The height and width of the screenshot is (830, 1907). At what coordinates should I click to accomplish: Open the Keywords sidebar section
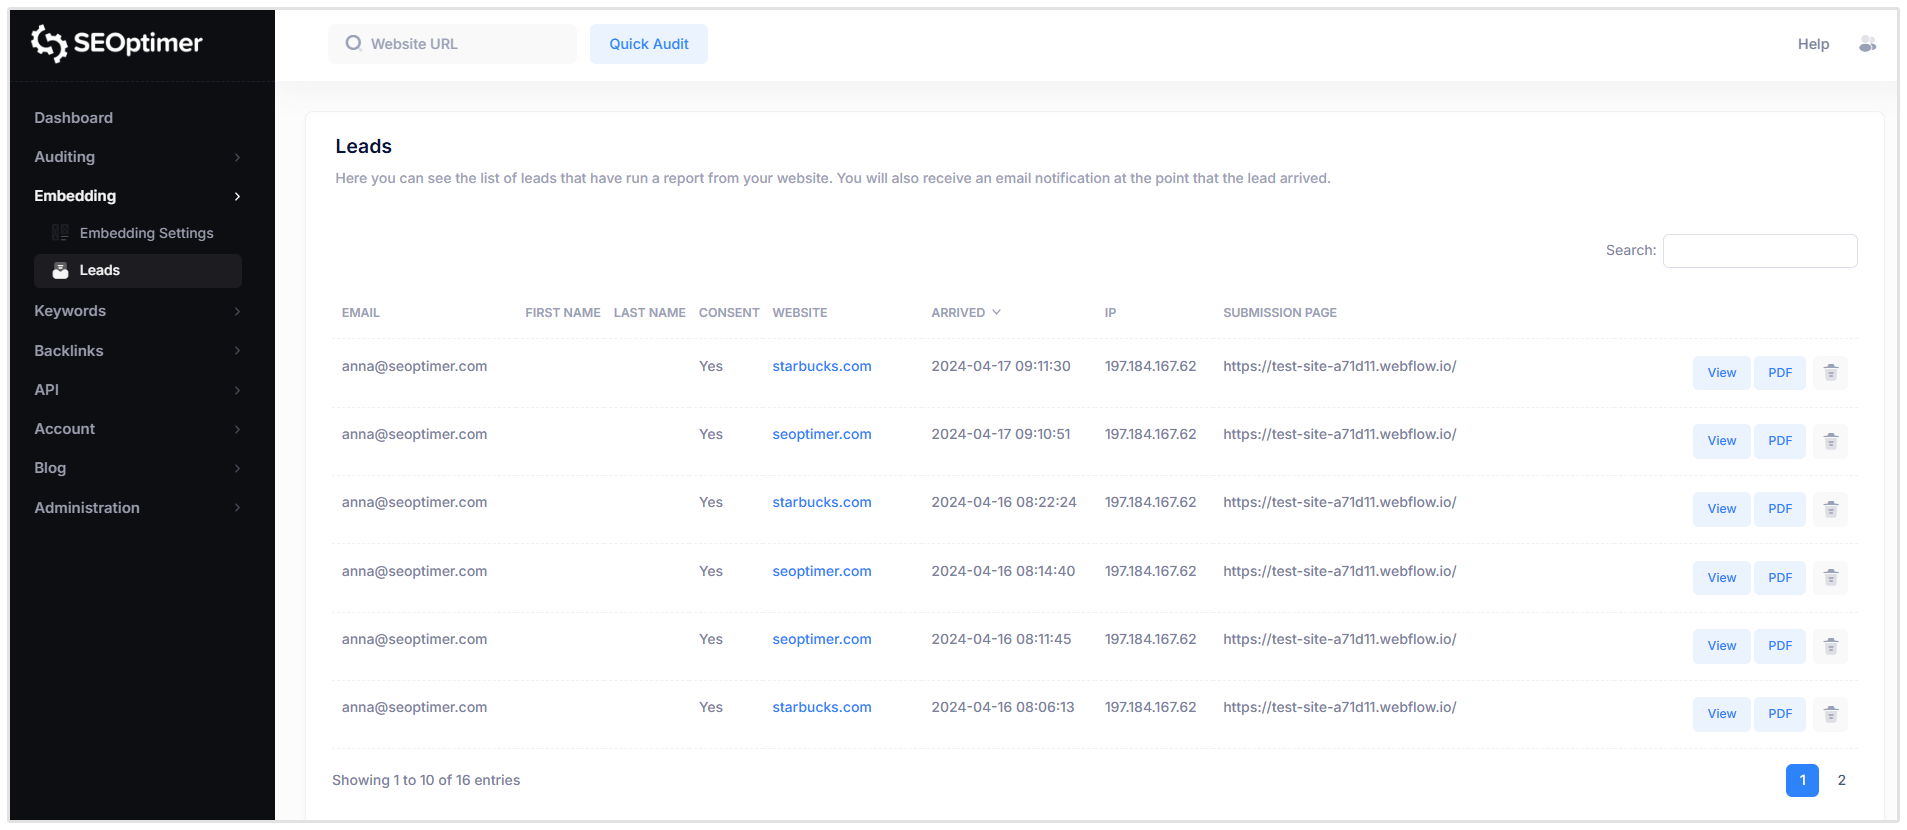pos(70,311)
